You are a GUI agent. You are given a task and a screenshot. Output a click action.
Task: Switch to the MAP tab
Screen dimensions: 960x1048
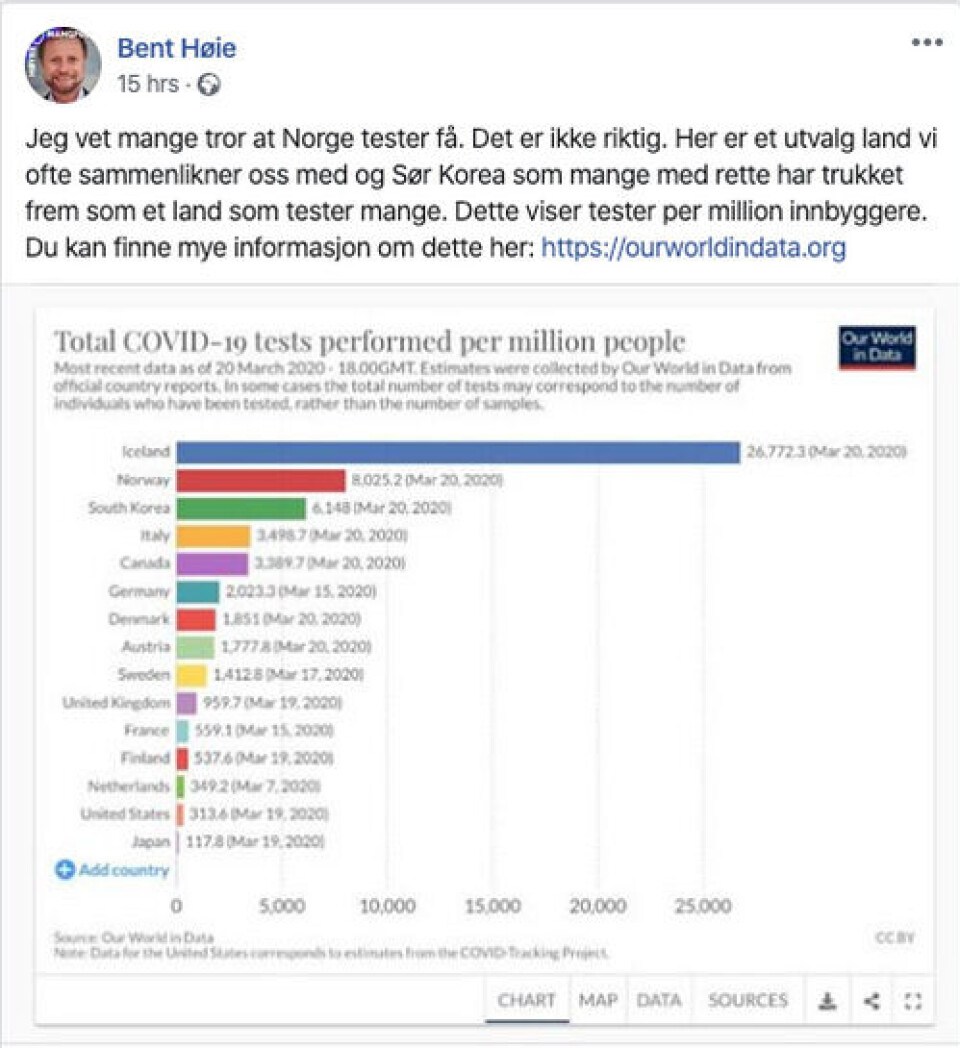pyautogui.click(x=598, y=1000)
